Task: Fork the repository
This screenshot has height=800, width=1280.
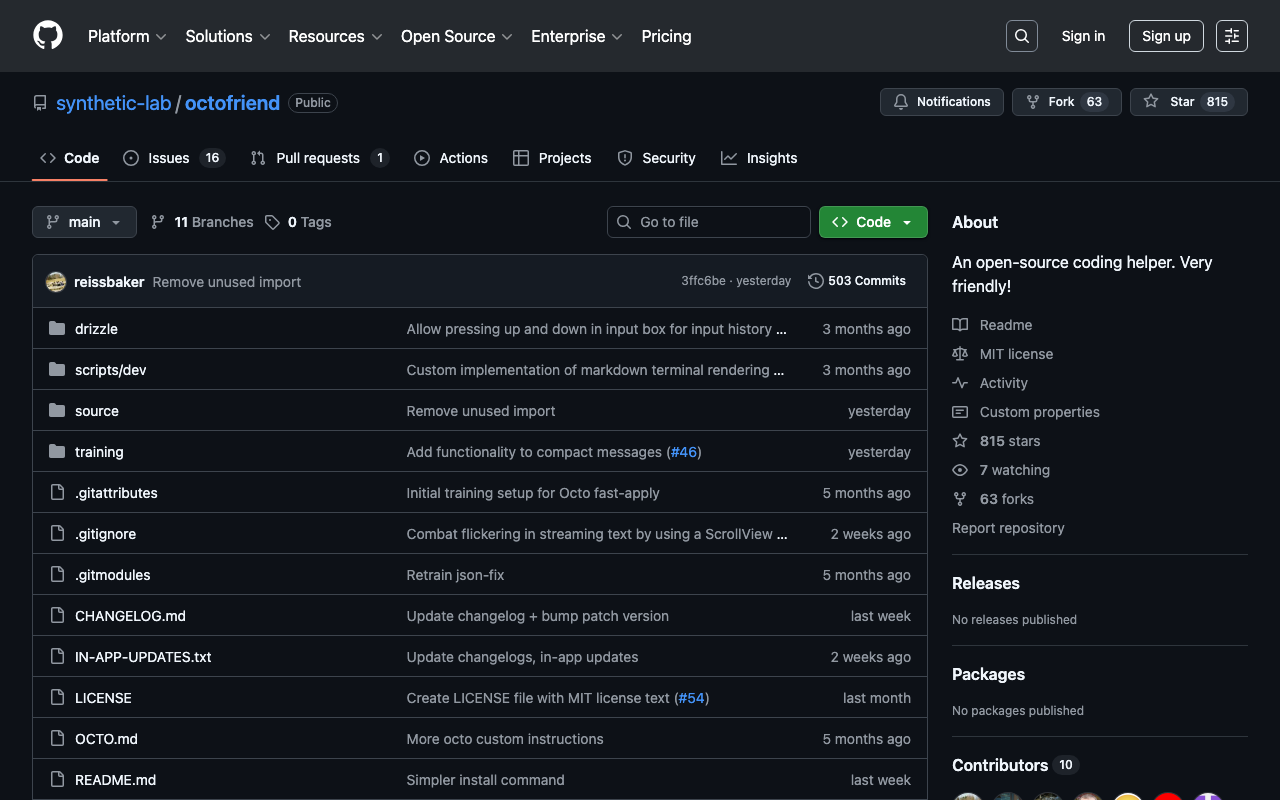Action: tap(1050, 102)
